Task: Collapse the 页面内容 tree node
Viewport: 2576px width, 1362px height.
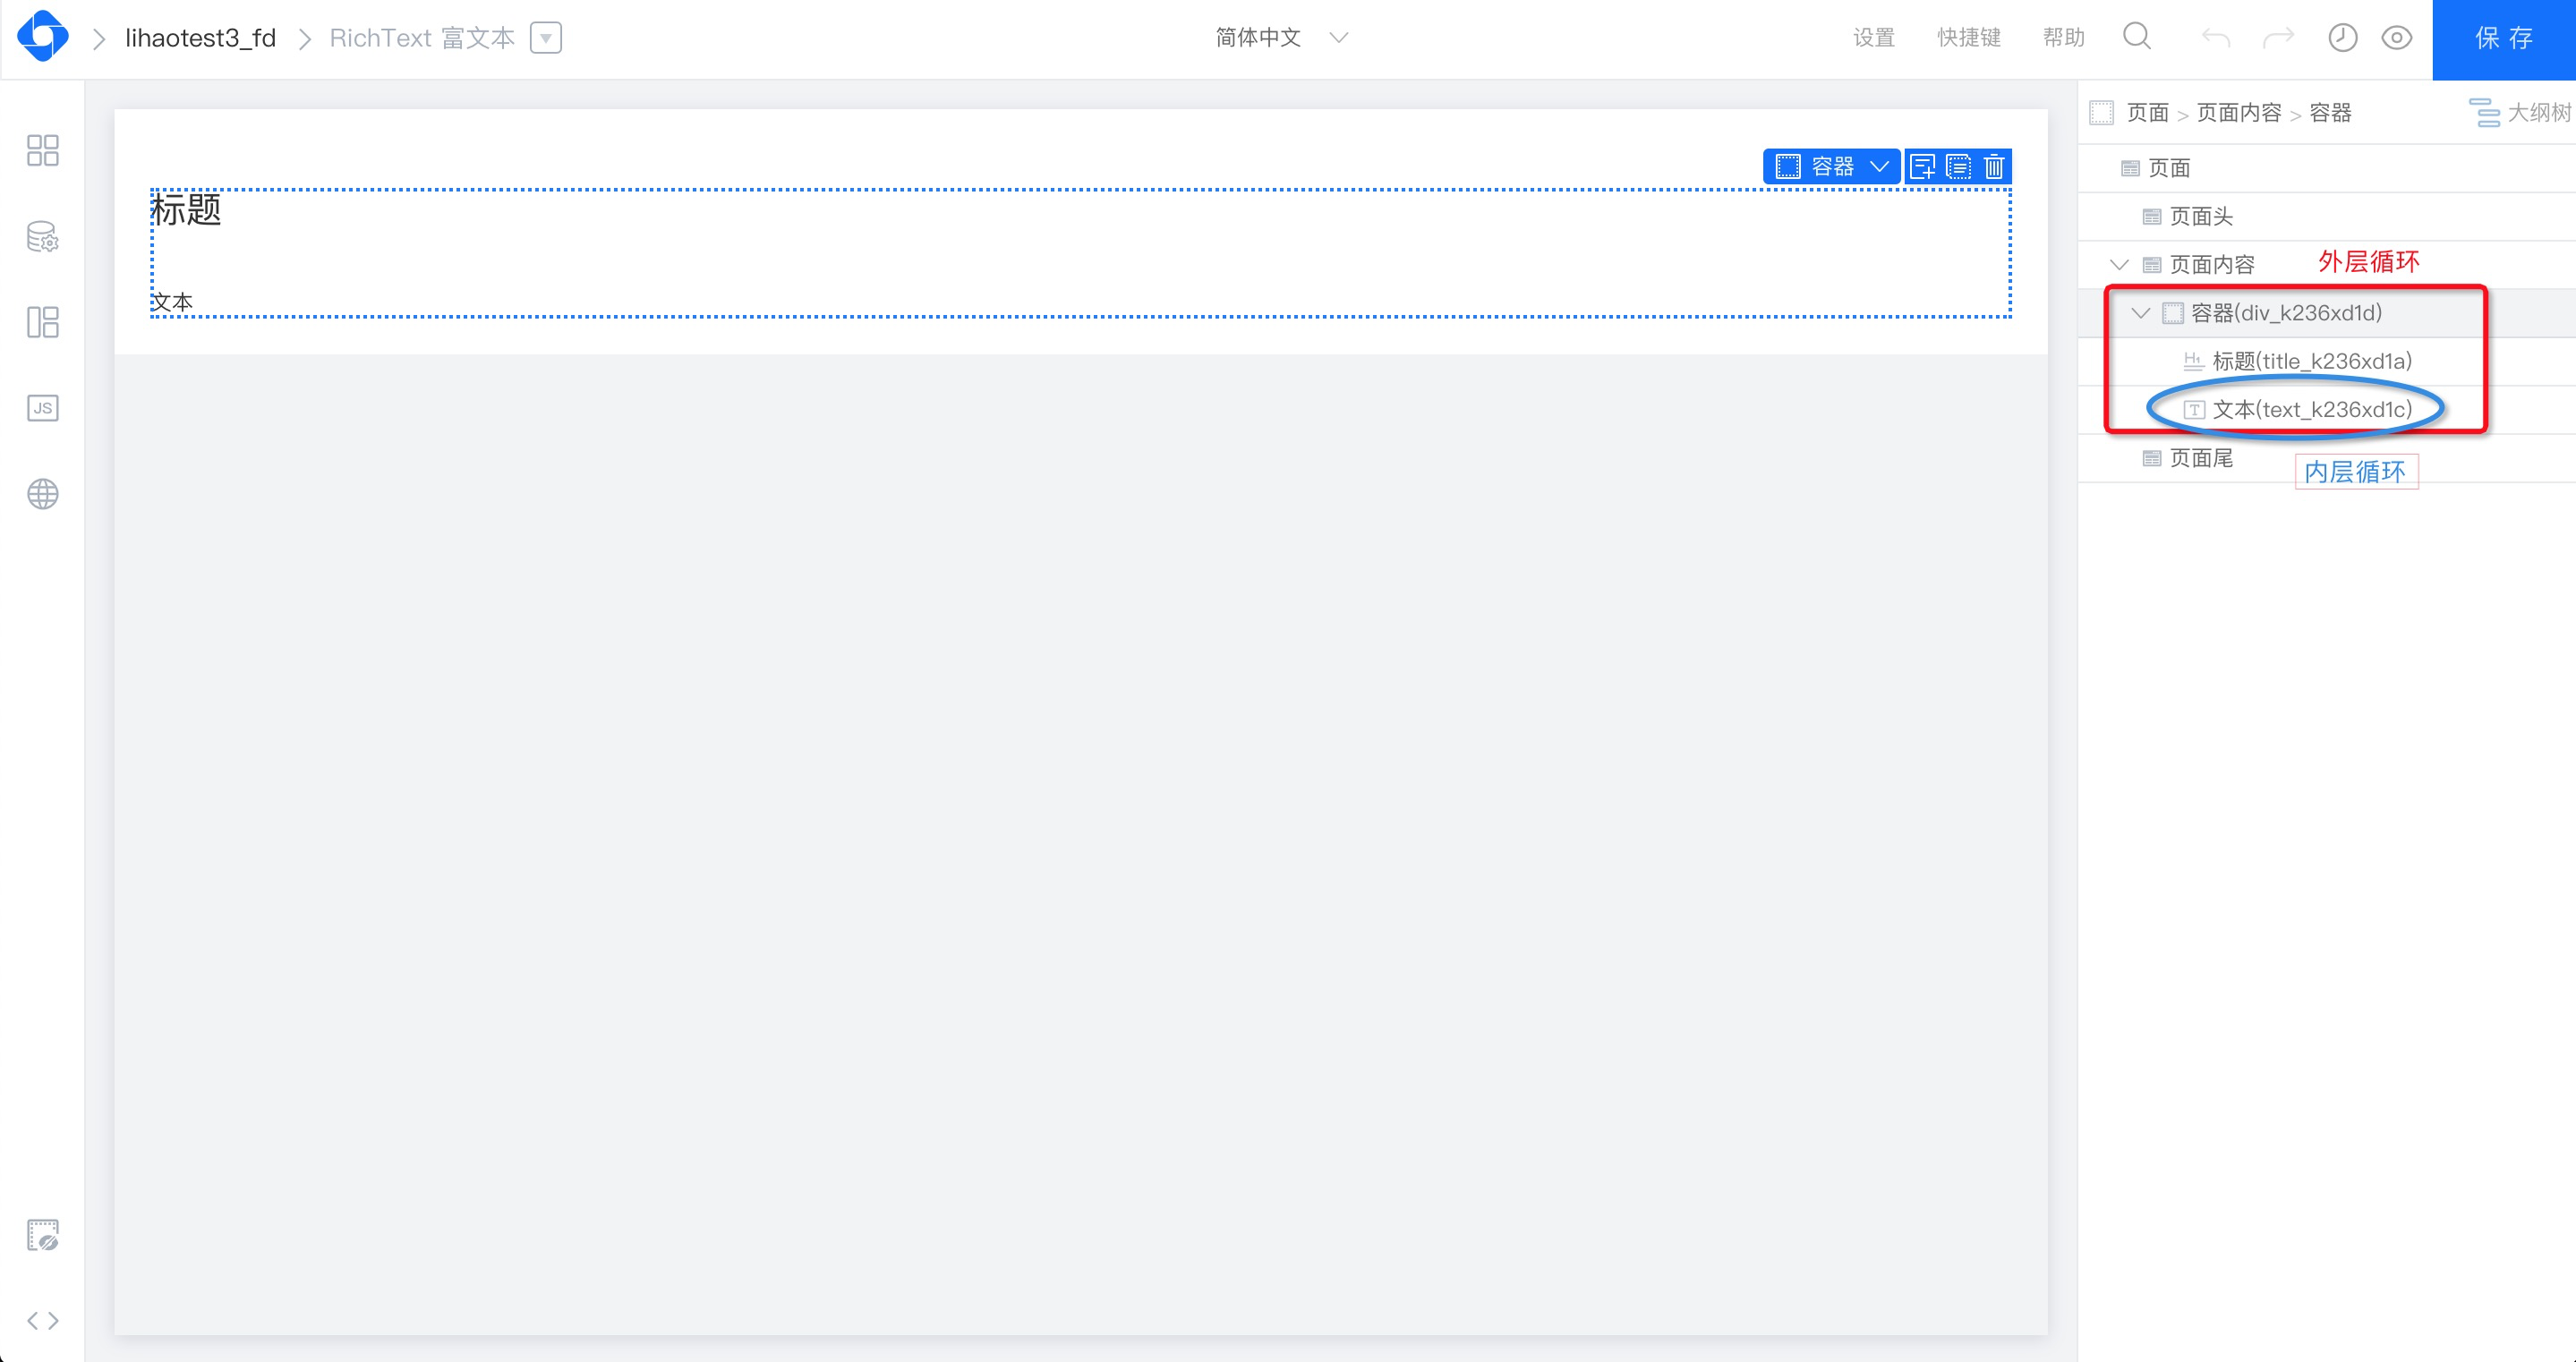Action: point(2119,265)
